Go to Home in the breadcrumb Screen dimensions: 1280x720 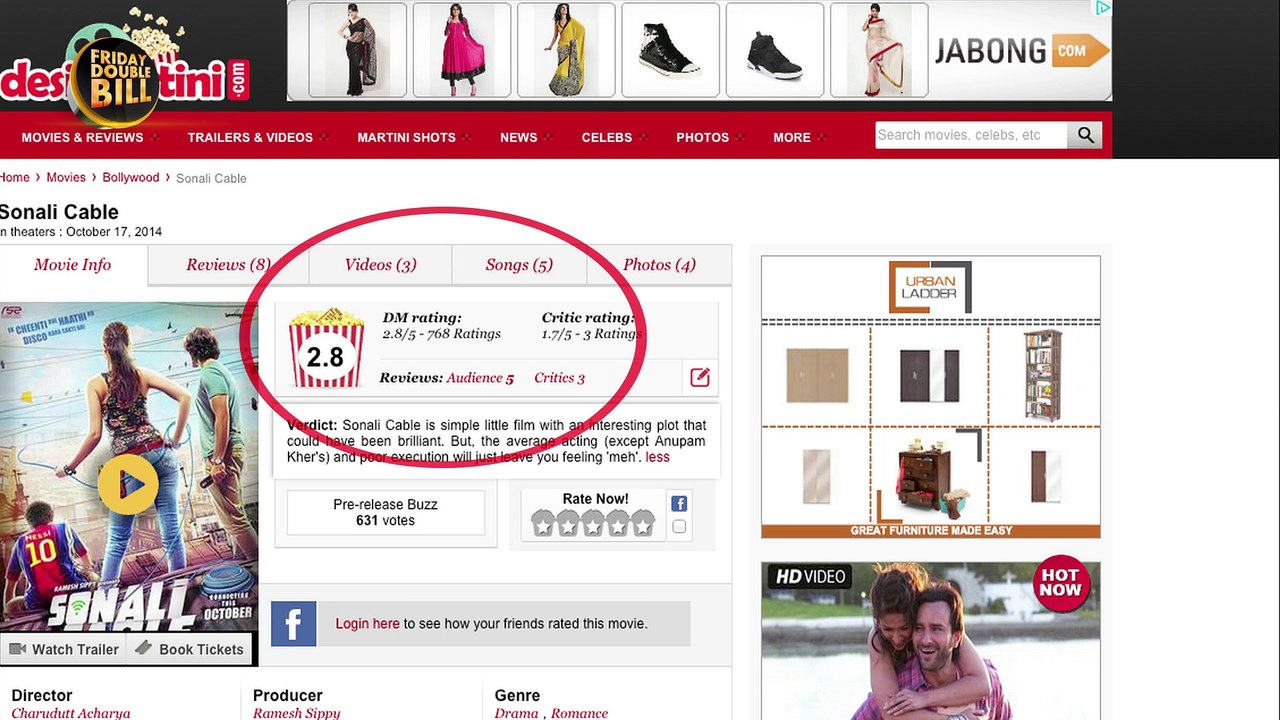[14, 177]
